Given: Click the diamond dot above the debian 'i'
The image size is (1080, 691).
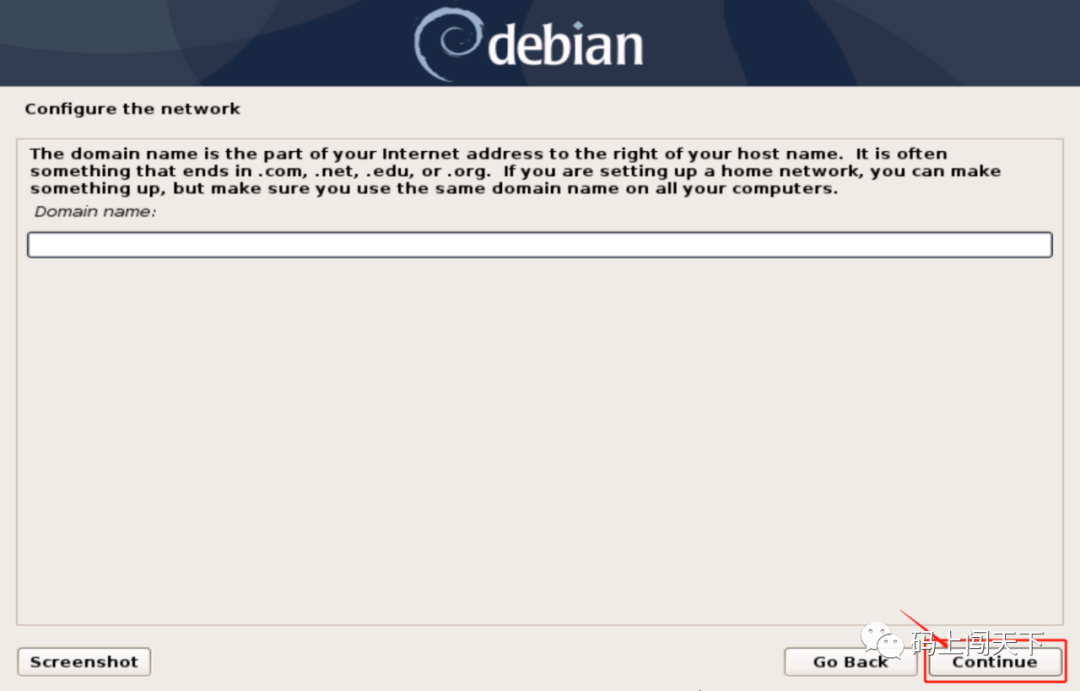Looking at the screenshot, I should 578,25.
